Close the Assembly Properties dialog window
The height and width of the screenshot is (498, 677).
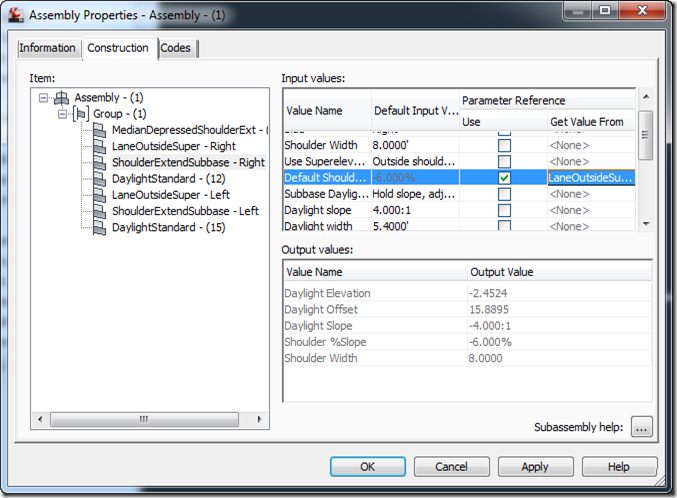click(x=642, y=10)
